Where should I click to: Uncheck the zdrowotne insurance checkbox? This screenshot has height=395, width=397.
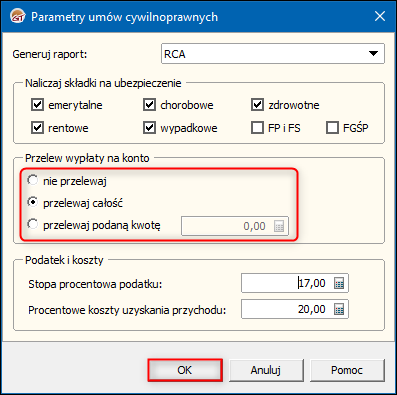coord(257,105)
